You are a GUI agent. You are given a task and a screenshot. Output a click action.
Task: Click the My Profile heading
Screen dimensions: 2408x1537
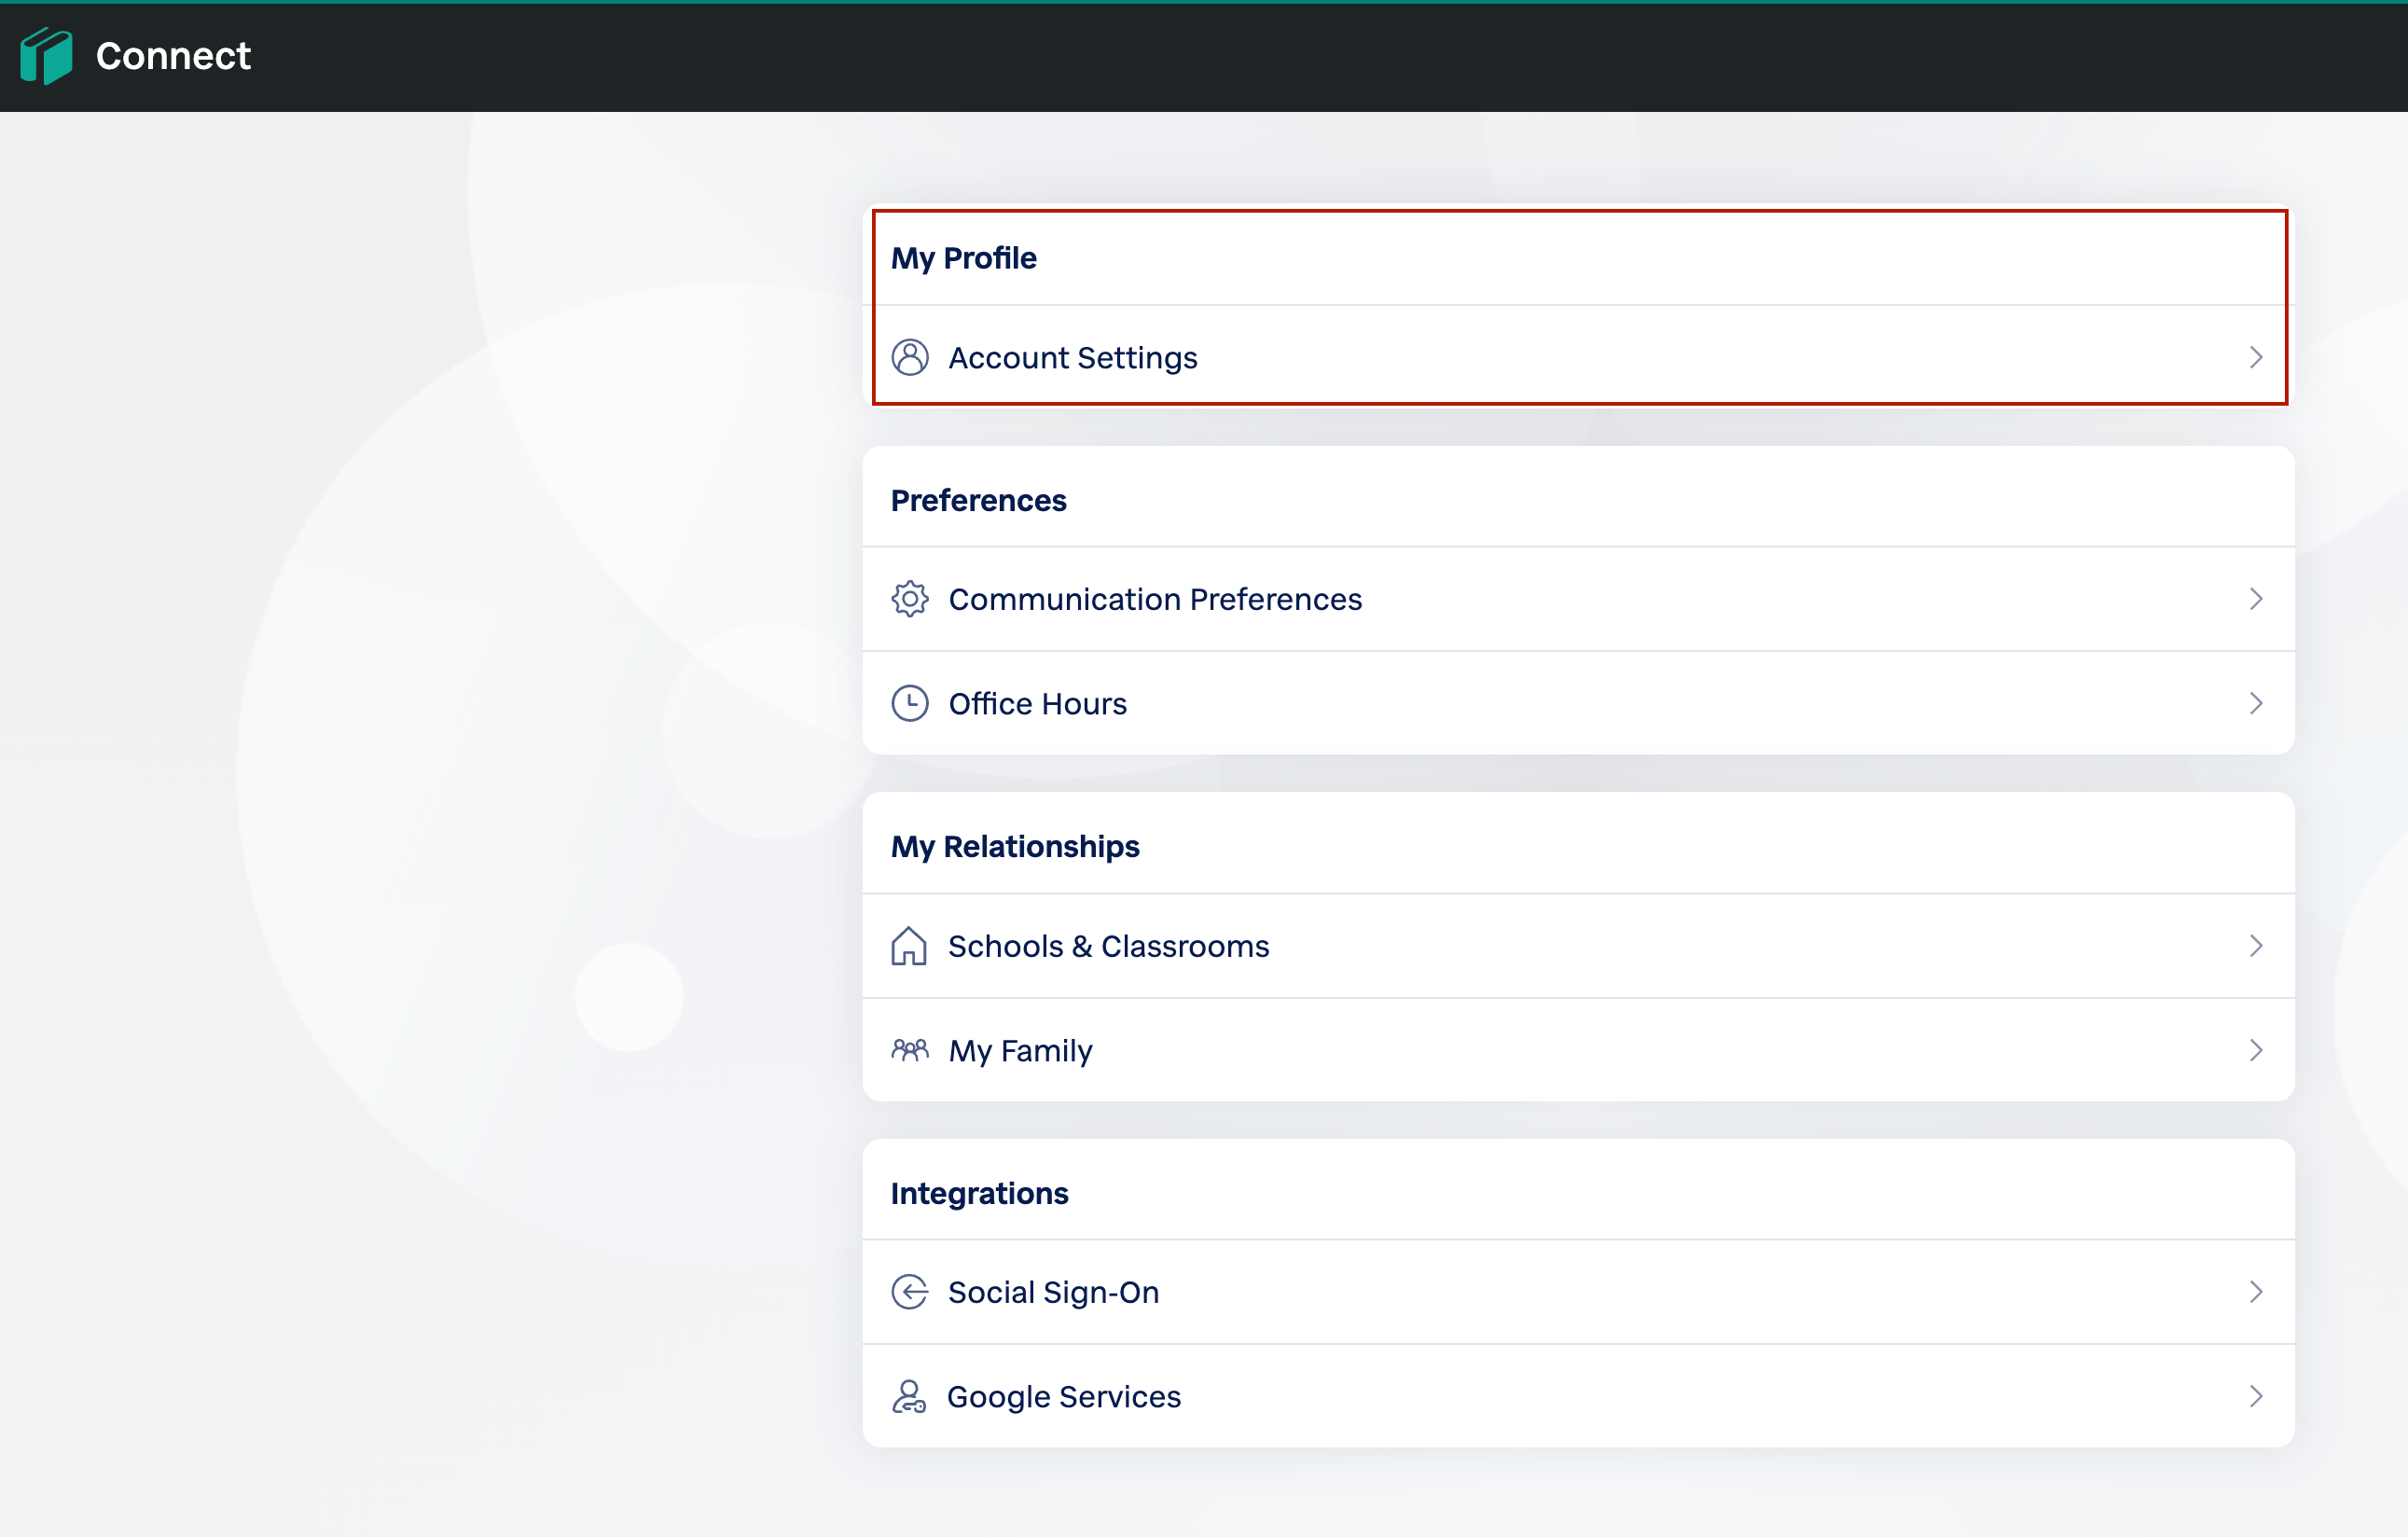point(963,258)
